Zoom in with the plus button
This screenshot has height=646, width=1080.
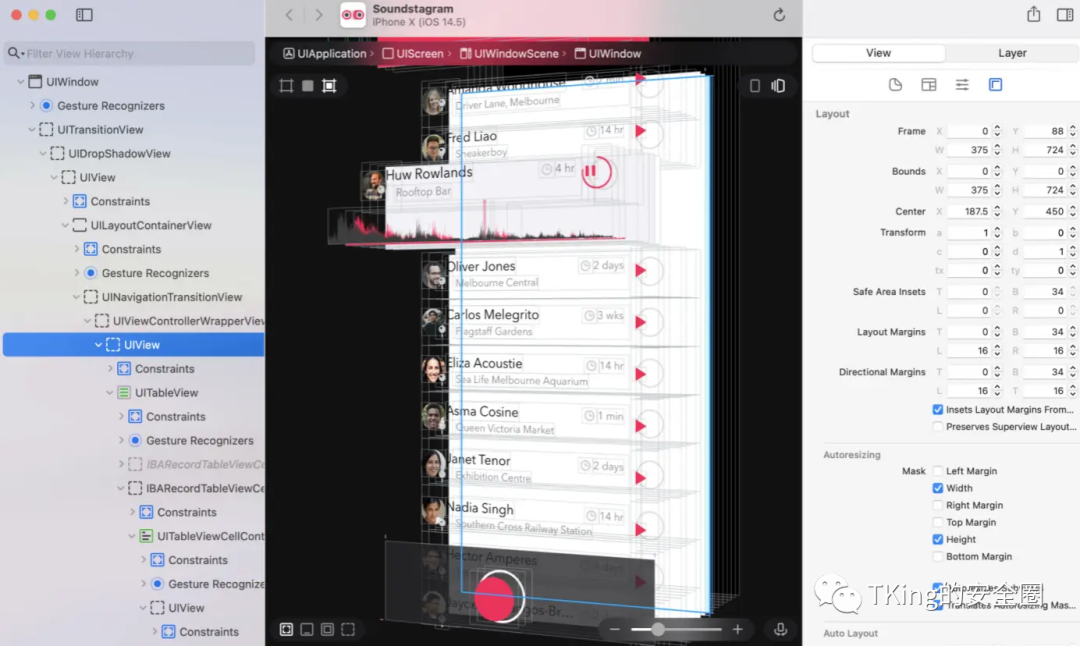(x=738, y=629)
